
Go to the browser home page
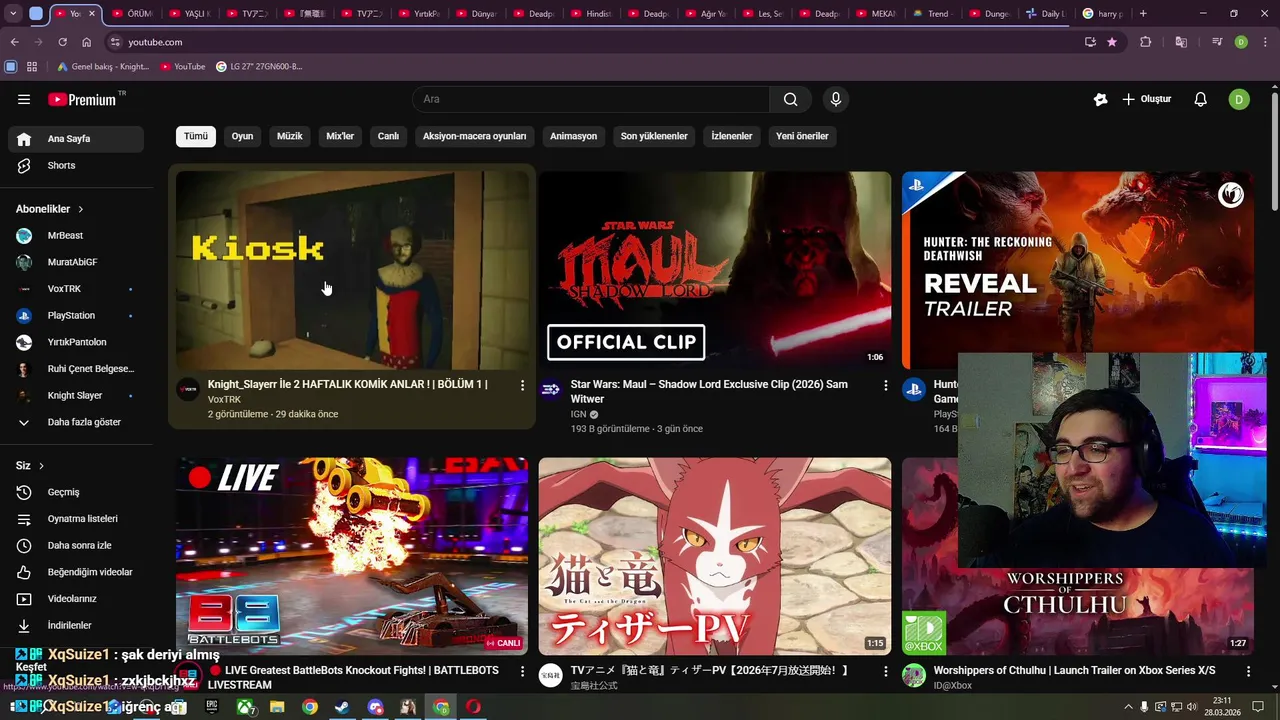tap(87, 42)
